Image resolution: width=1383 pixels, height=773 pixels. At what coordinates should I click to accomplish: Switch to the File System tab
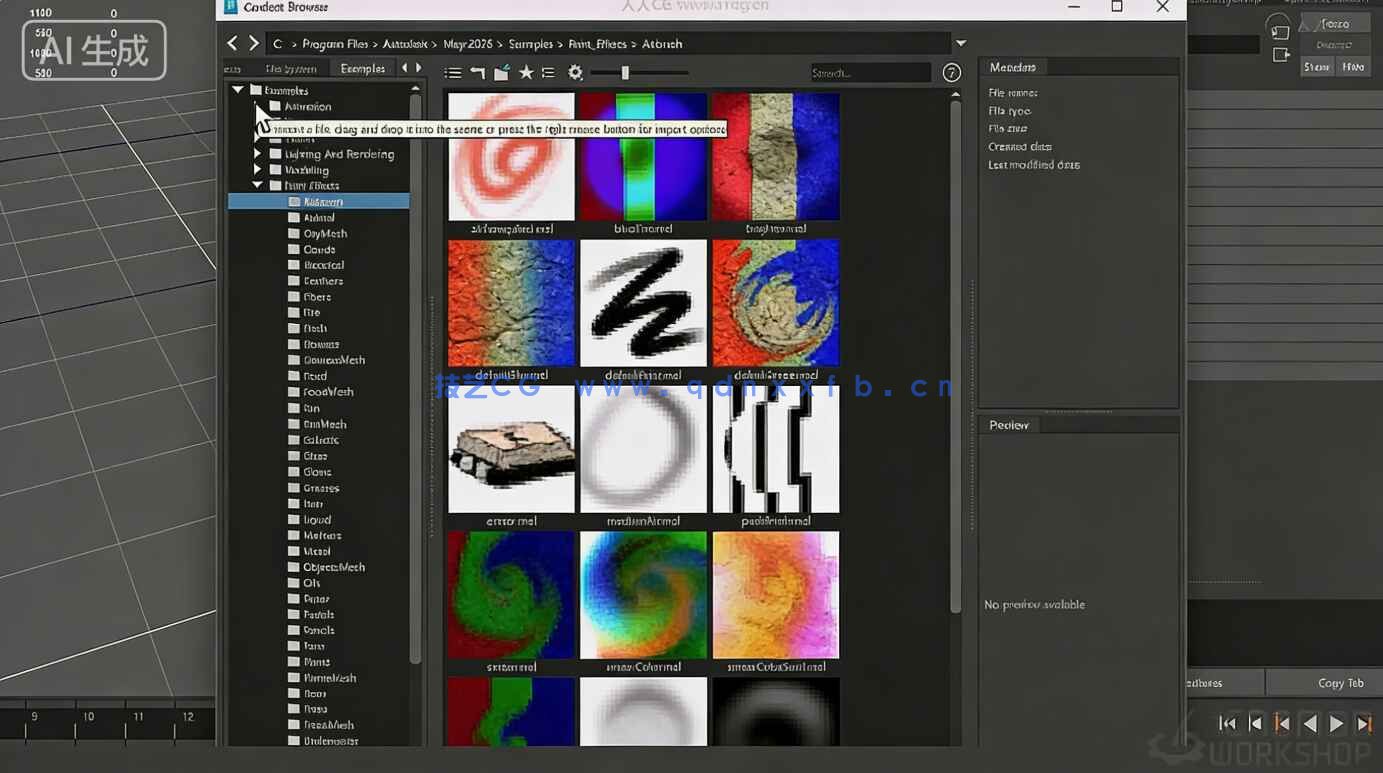[291, 68]
